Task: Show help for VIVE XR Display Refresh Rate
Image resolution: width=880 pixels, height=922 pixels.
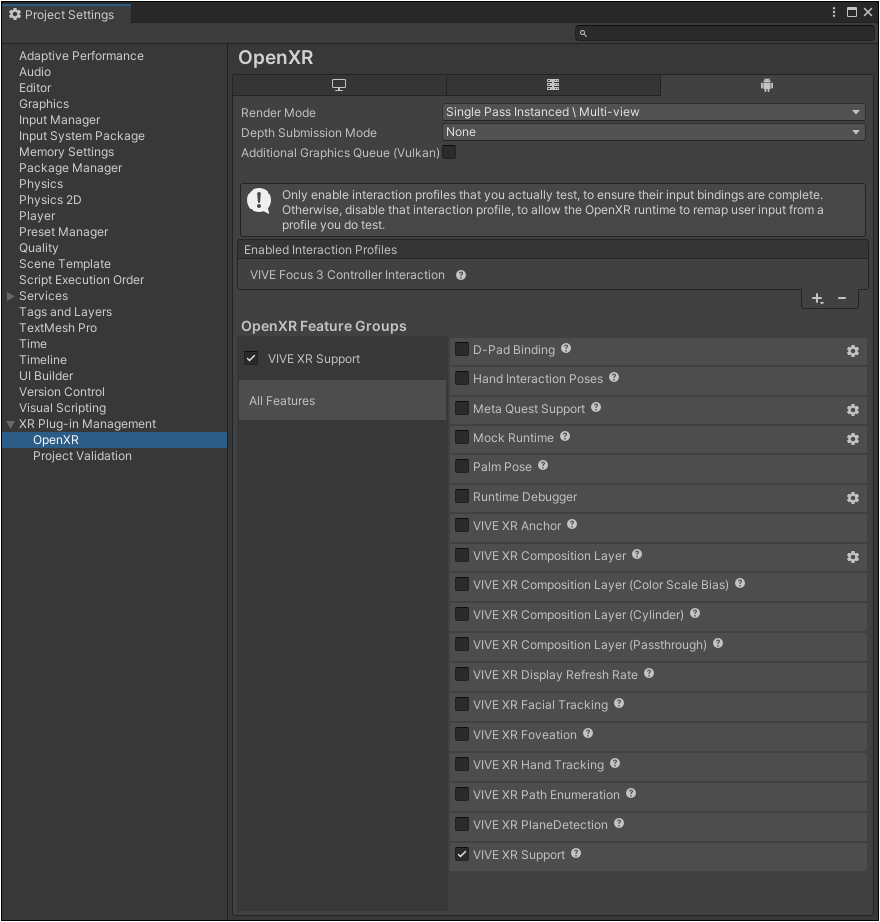Action: click(x=649, y=673)
